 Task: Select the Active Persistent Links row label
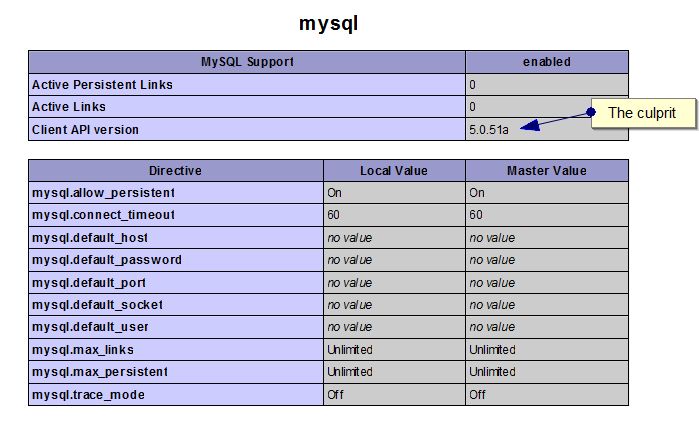click(102, 85)
